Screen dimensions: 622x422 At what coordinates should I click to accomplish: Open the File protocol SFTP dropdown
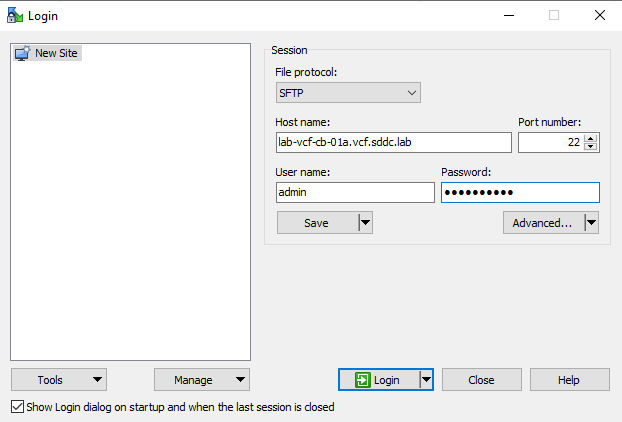pyautogui.click(x=348, y=93)
